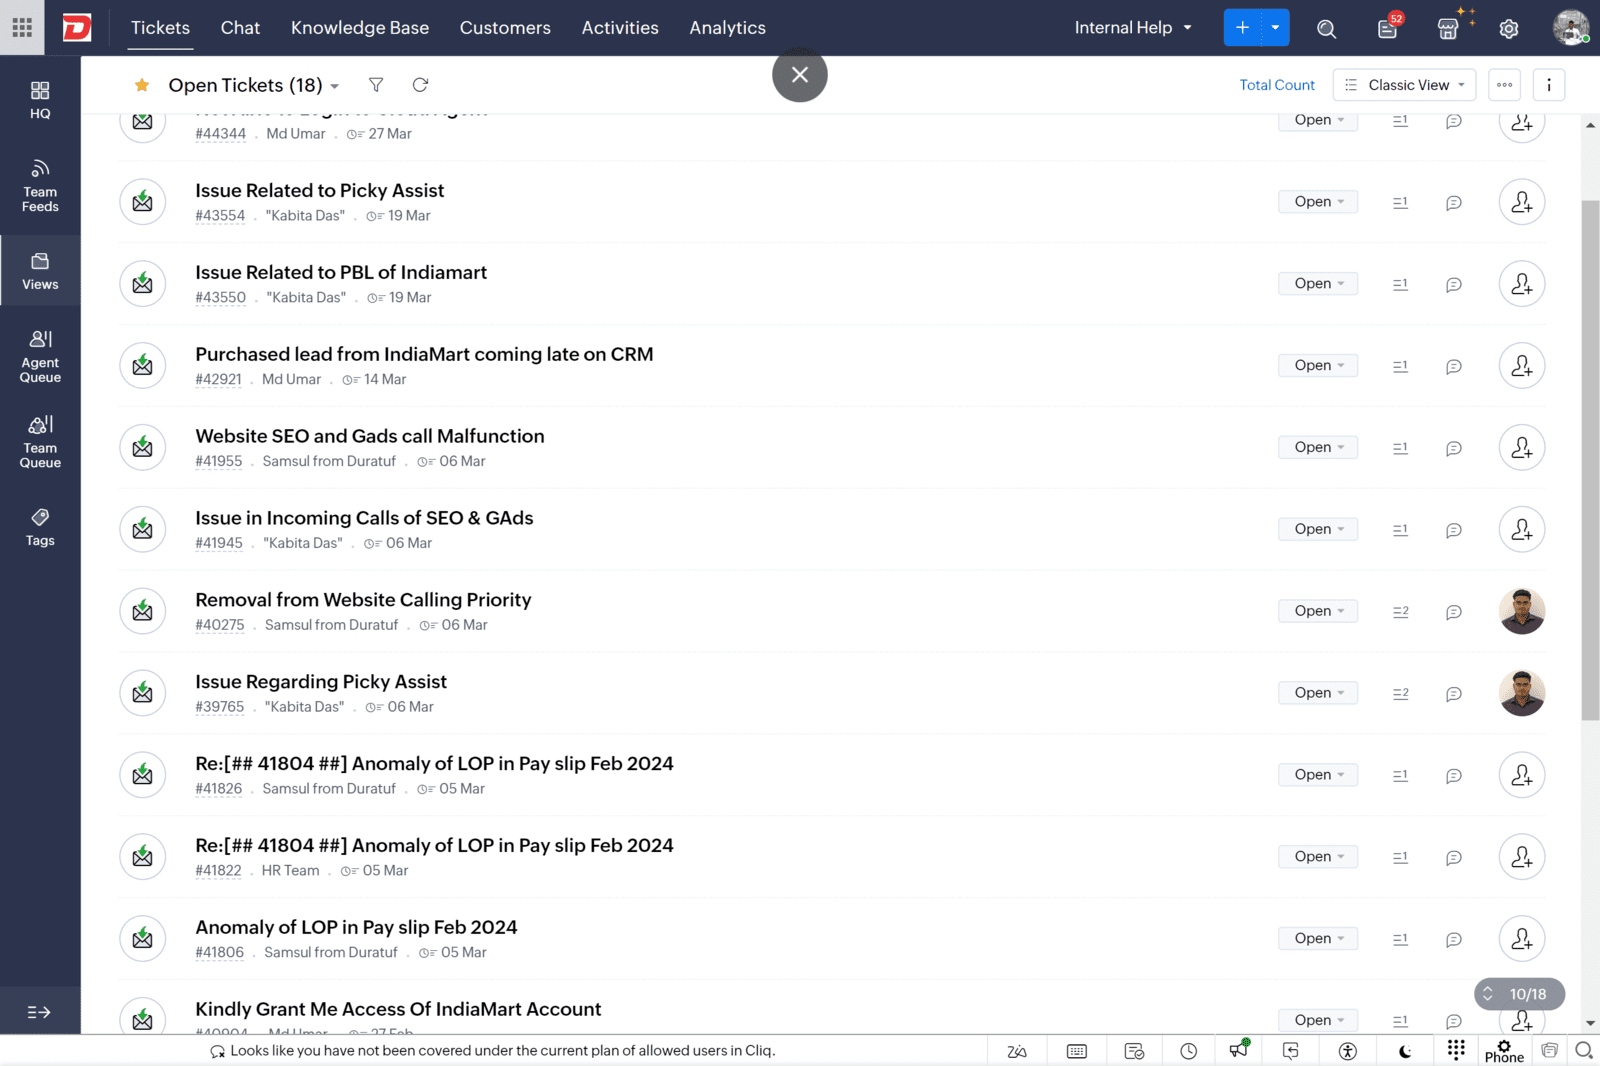
Task: Open assignee avatar for Issue Regarding Picky Assist
Action: tap(1522, 693)
